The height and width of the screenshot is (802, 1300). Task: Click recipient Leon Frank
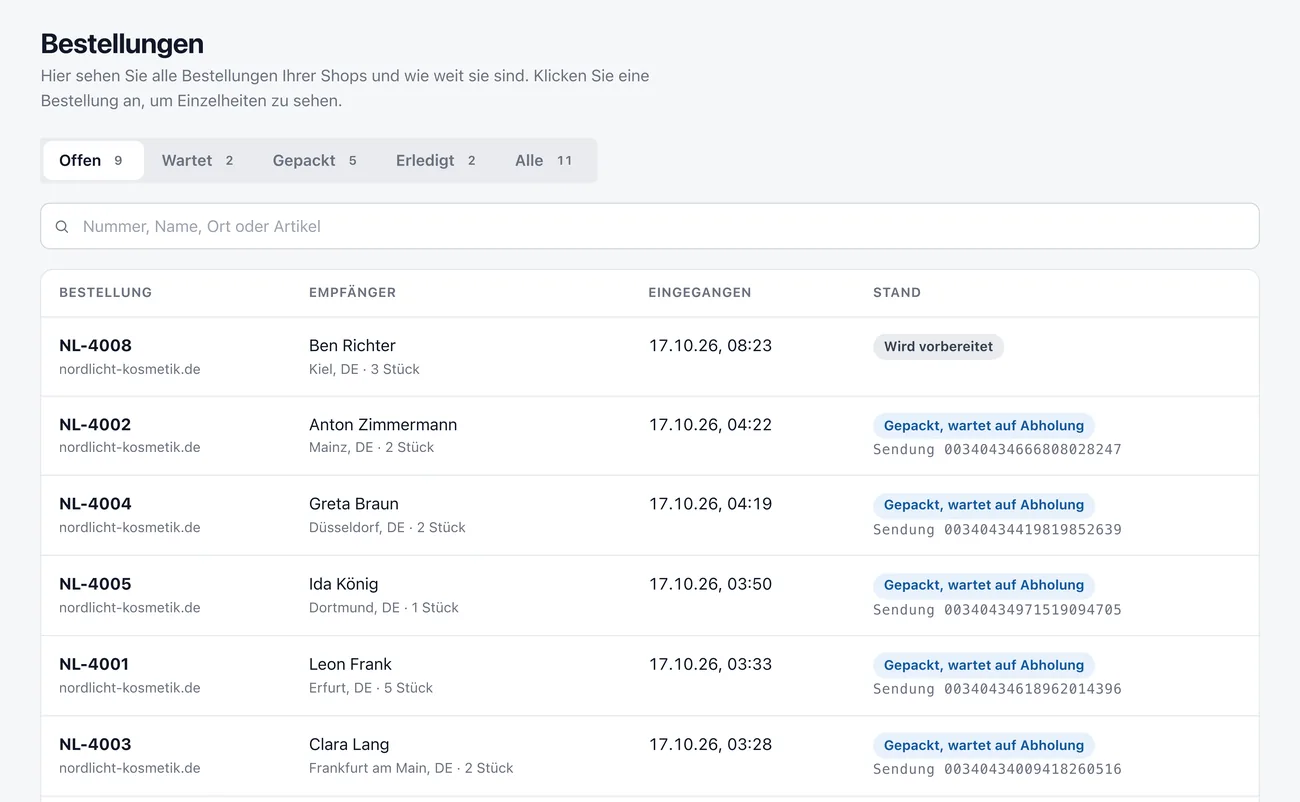(x=350, y=664)
